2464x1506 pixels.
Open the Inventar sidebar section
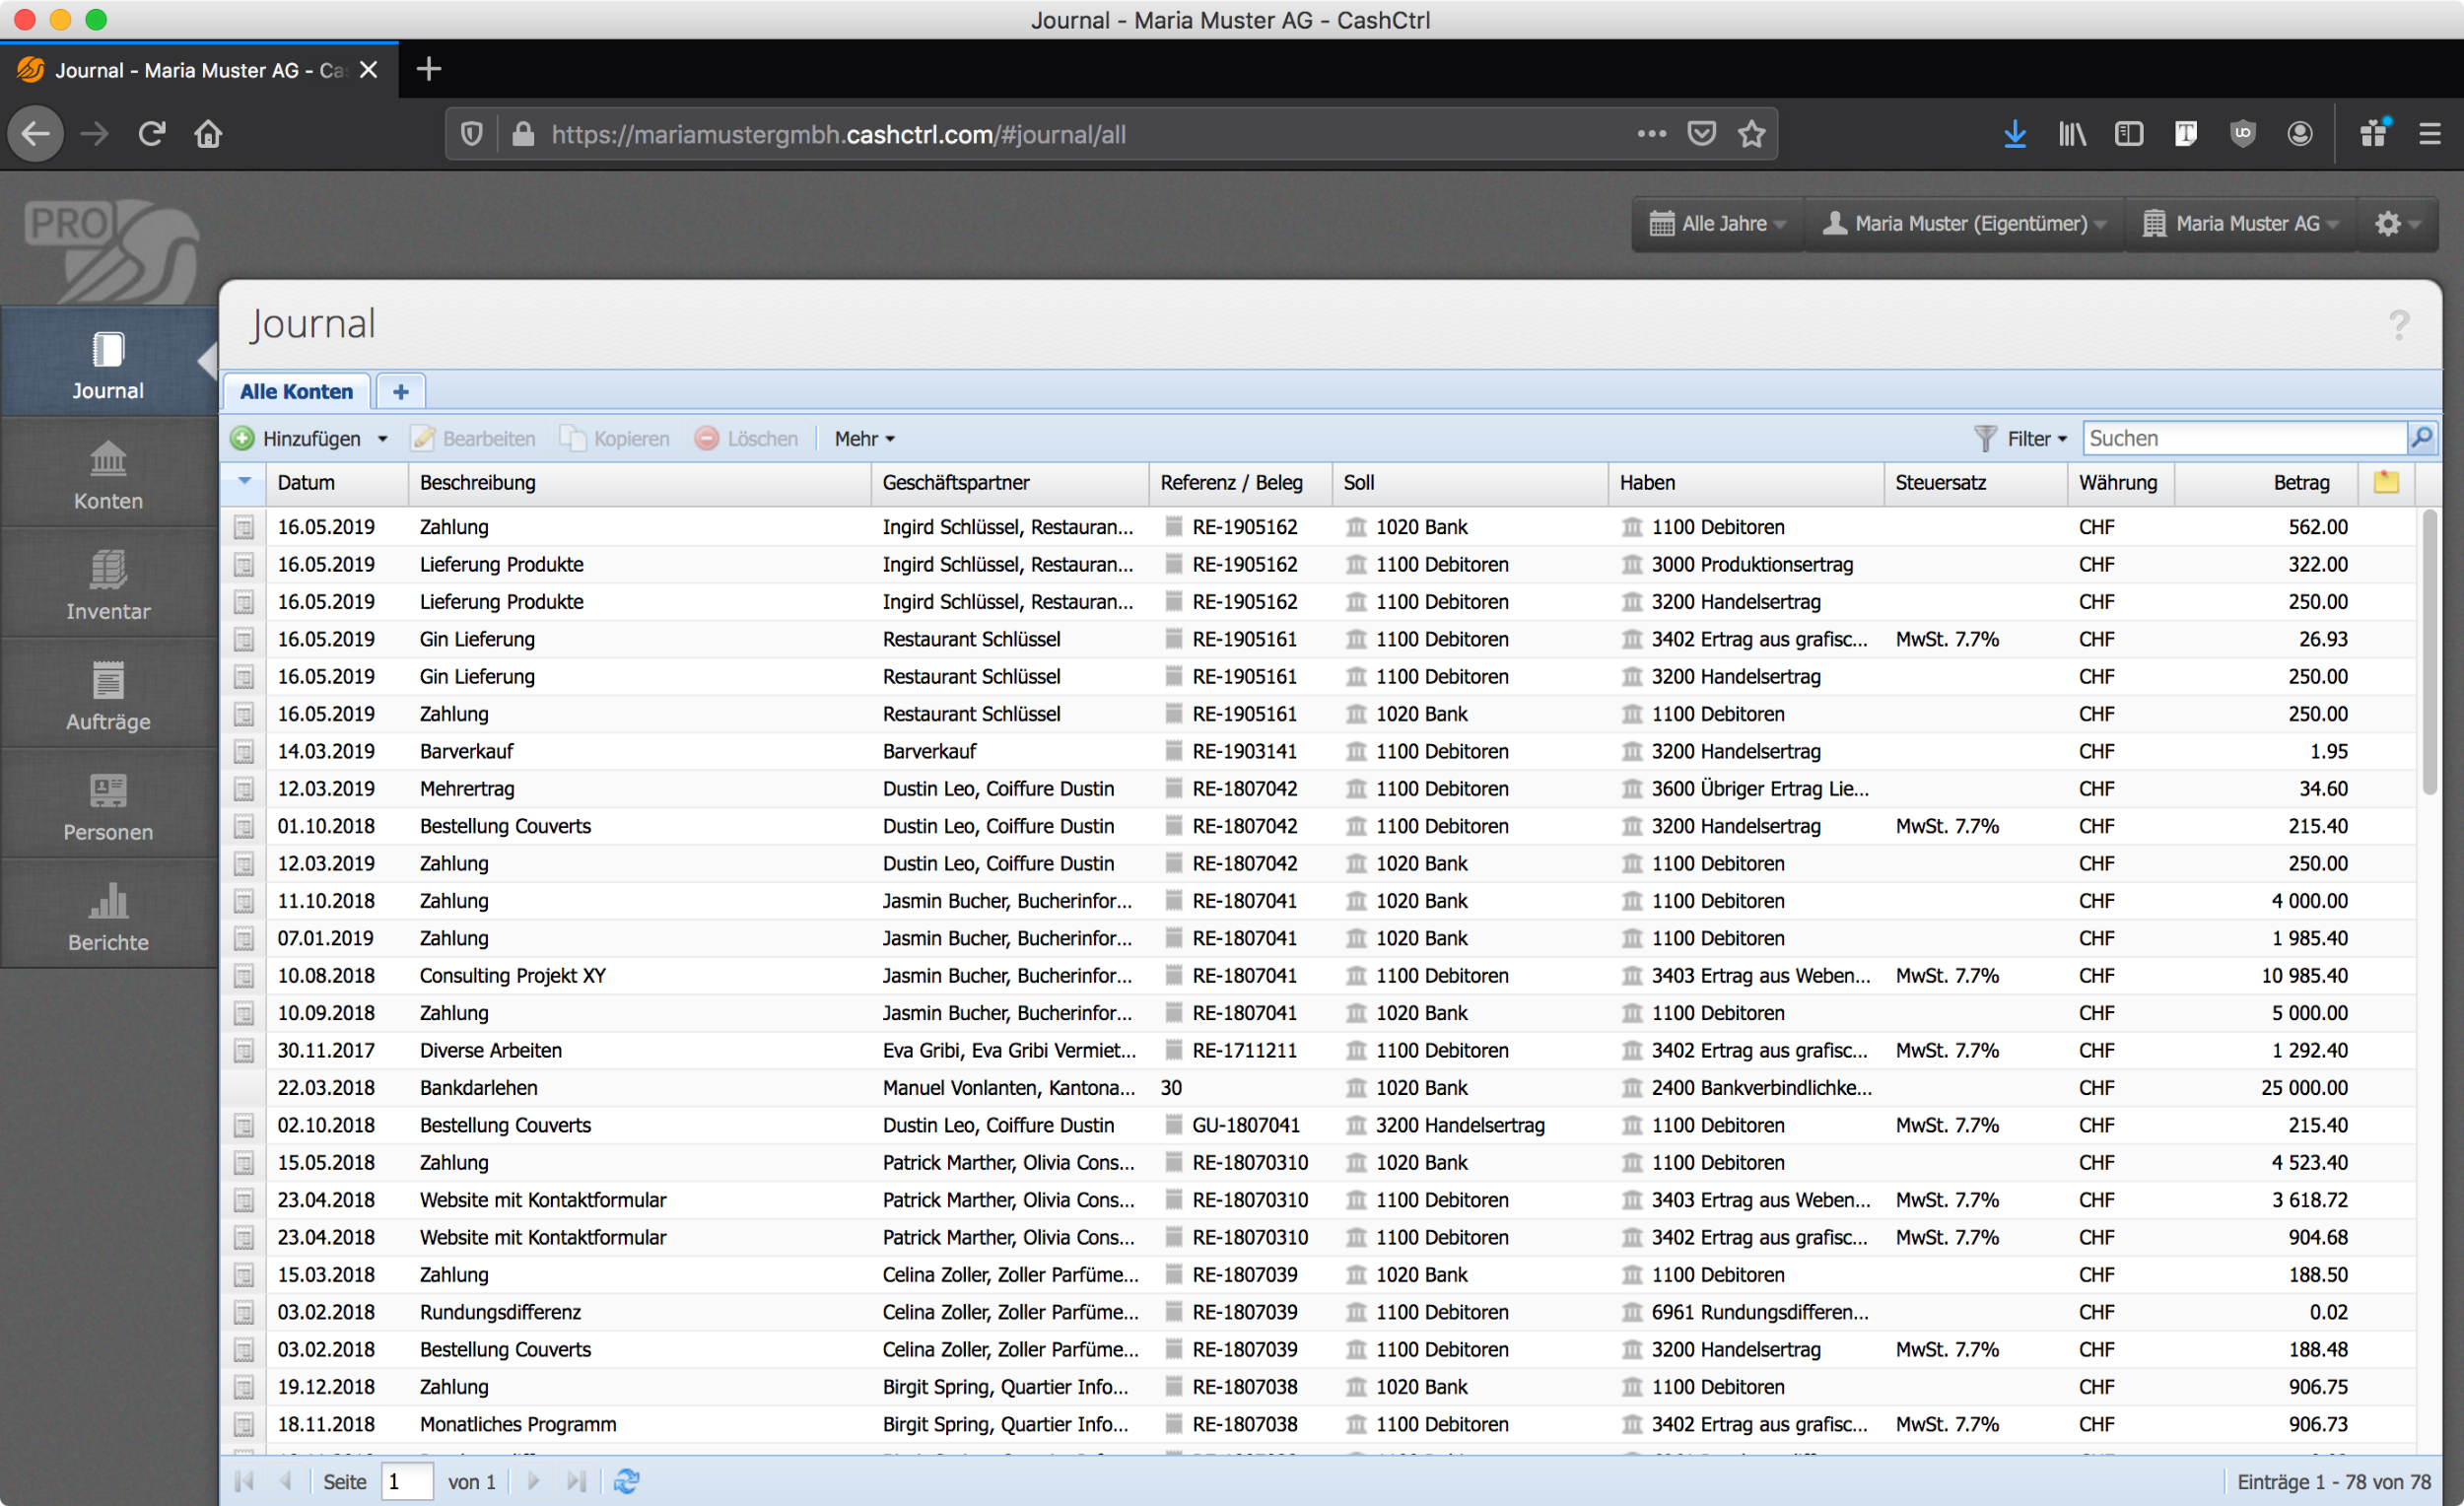click(x=108, y=584)
